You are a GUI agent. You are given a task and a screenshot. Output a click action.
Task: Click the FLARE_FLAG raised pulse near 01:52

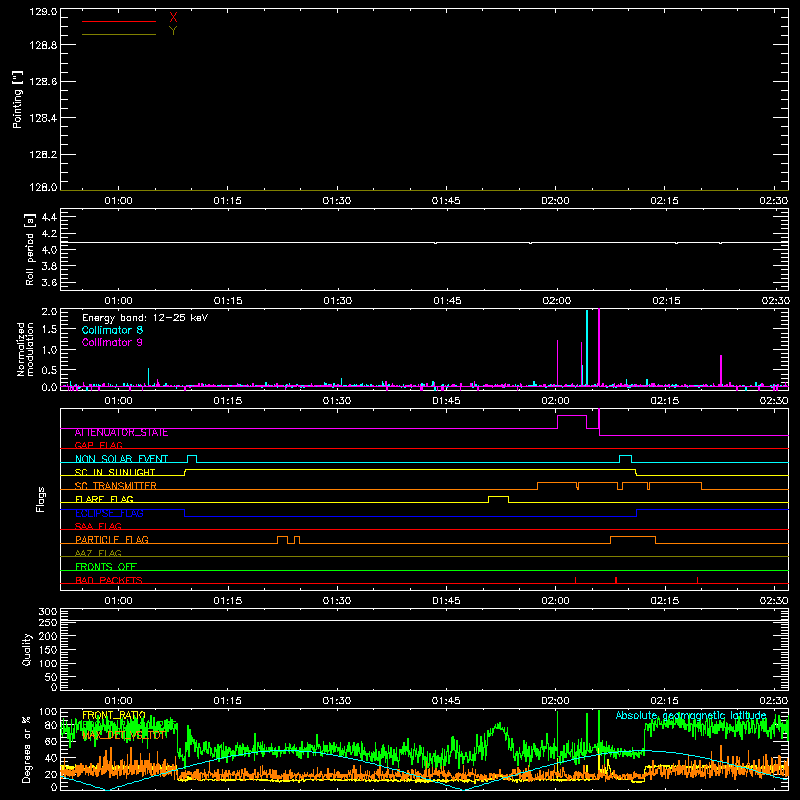coord(498,497)
